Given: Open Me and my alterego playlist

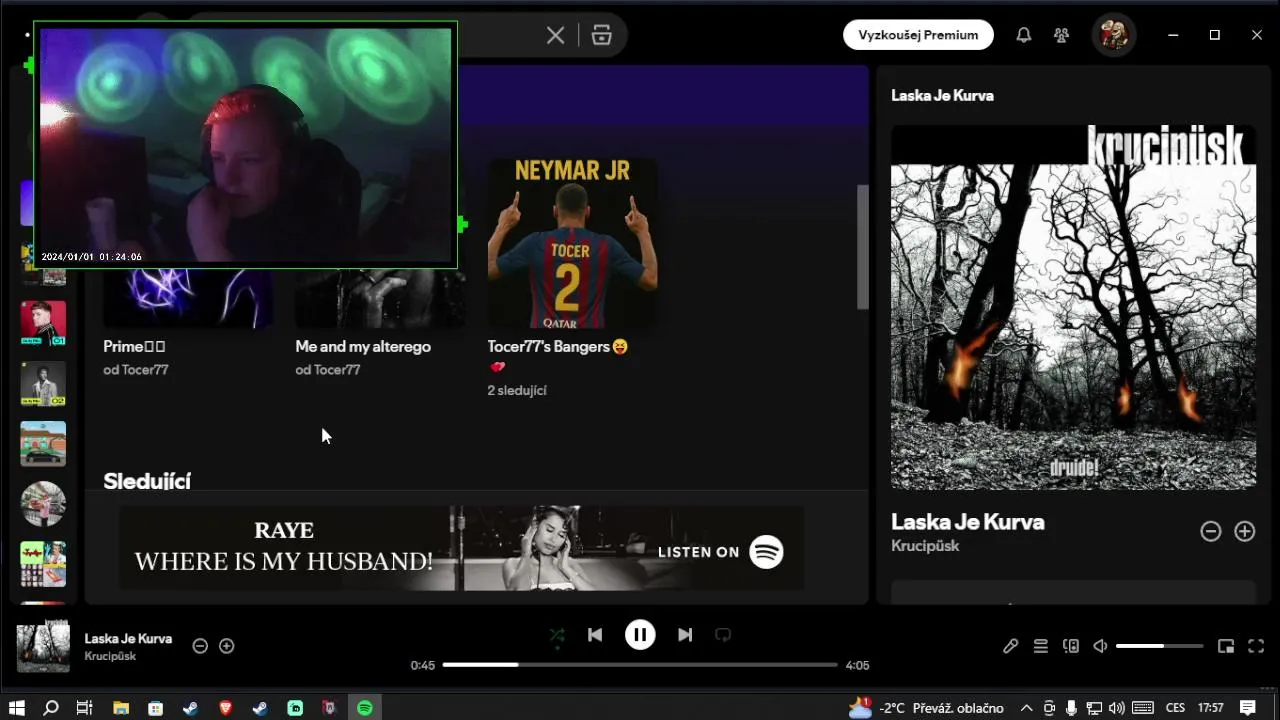Looking at the screenshot, I should [363, 346].
